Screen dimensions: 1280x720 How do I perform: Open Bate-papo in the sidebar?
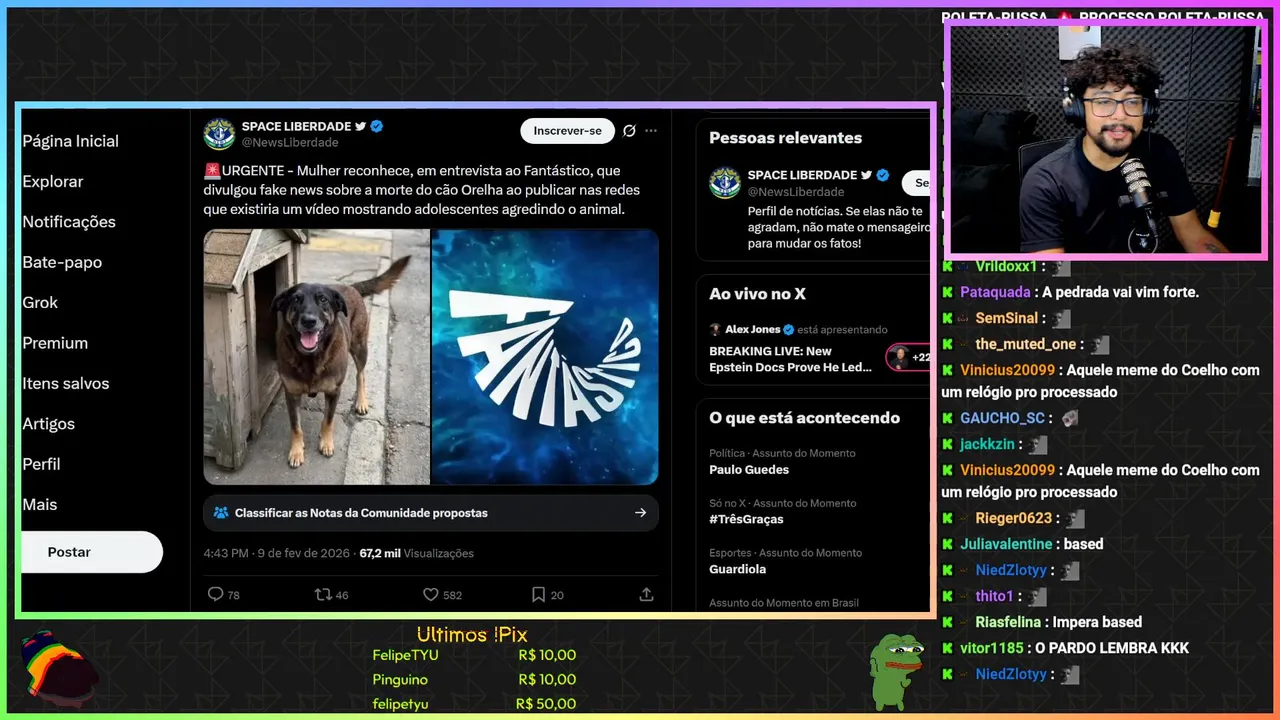pos(62,262)
